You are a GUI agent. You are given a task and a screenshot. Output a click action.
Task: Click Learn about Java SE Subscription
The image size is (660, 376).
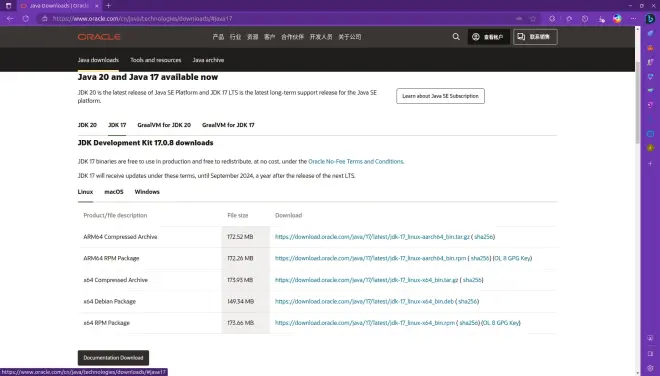[440, 96]
